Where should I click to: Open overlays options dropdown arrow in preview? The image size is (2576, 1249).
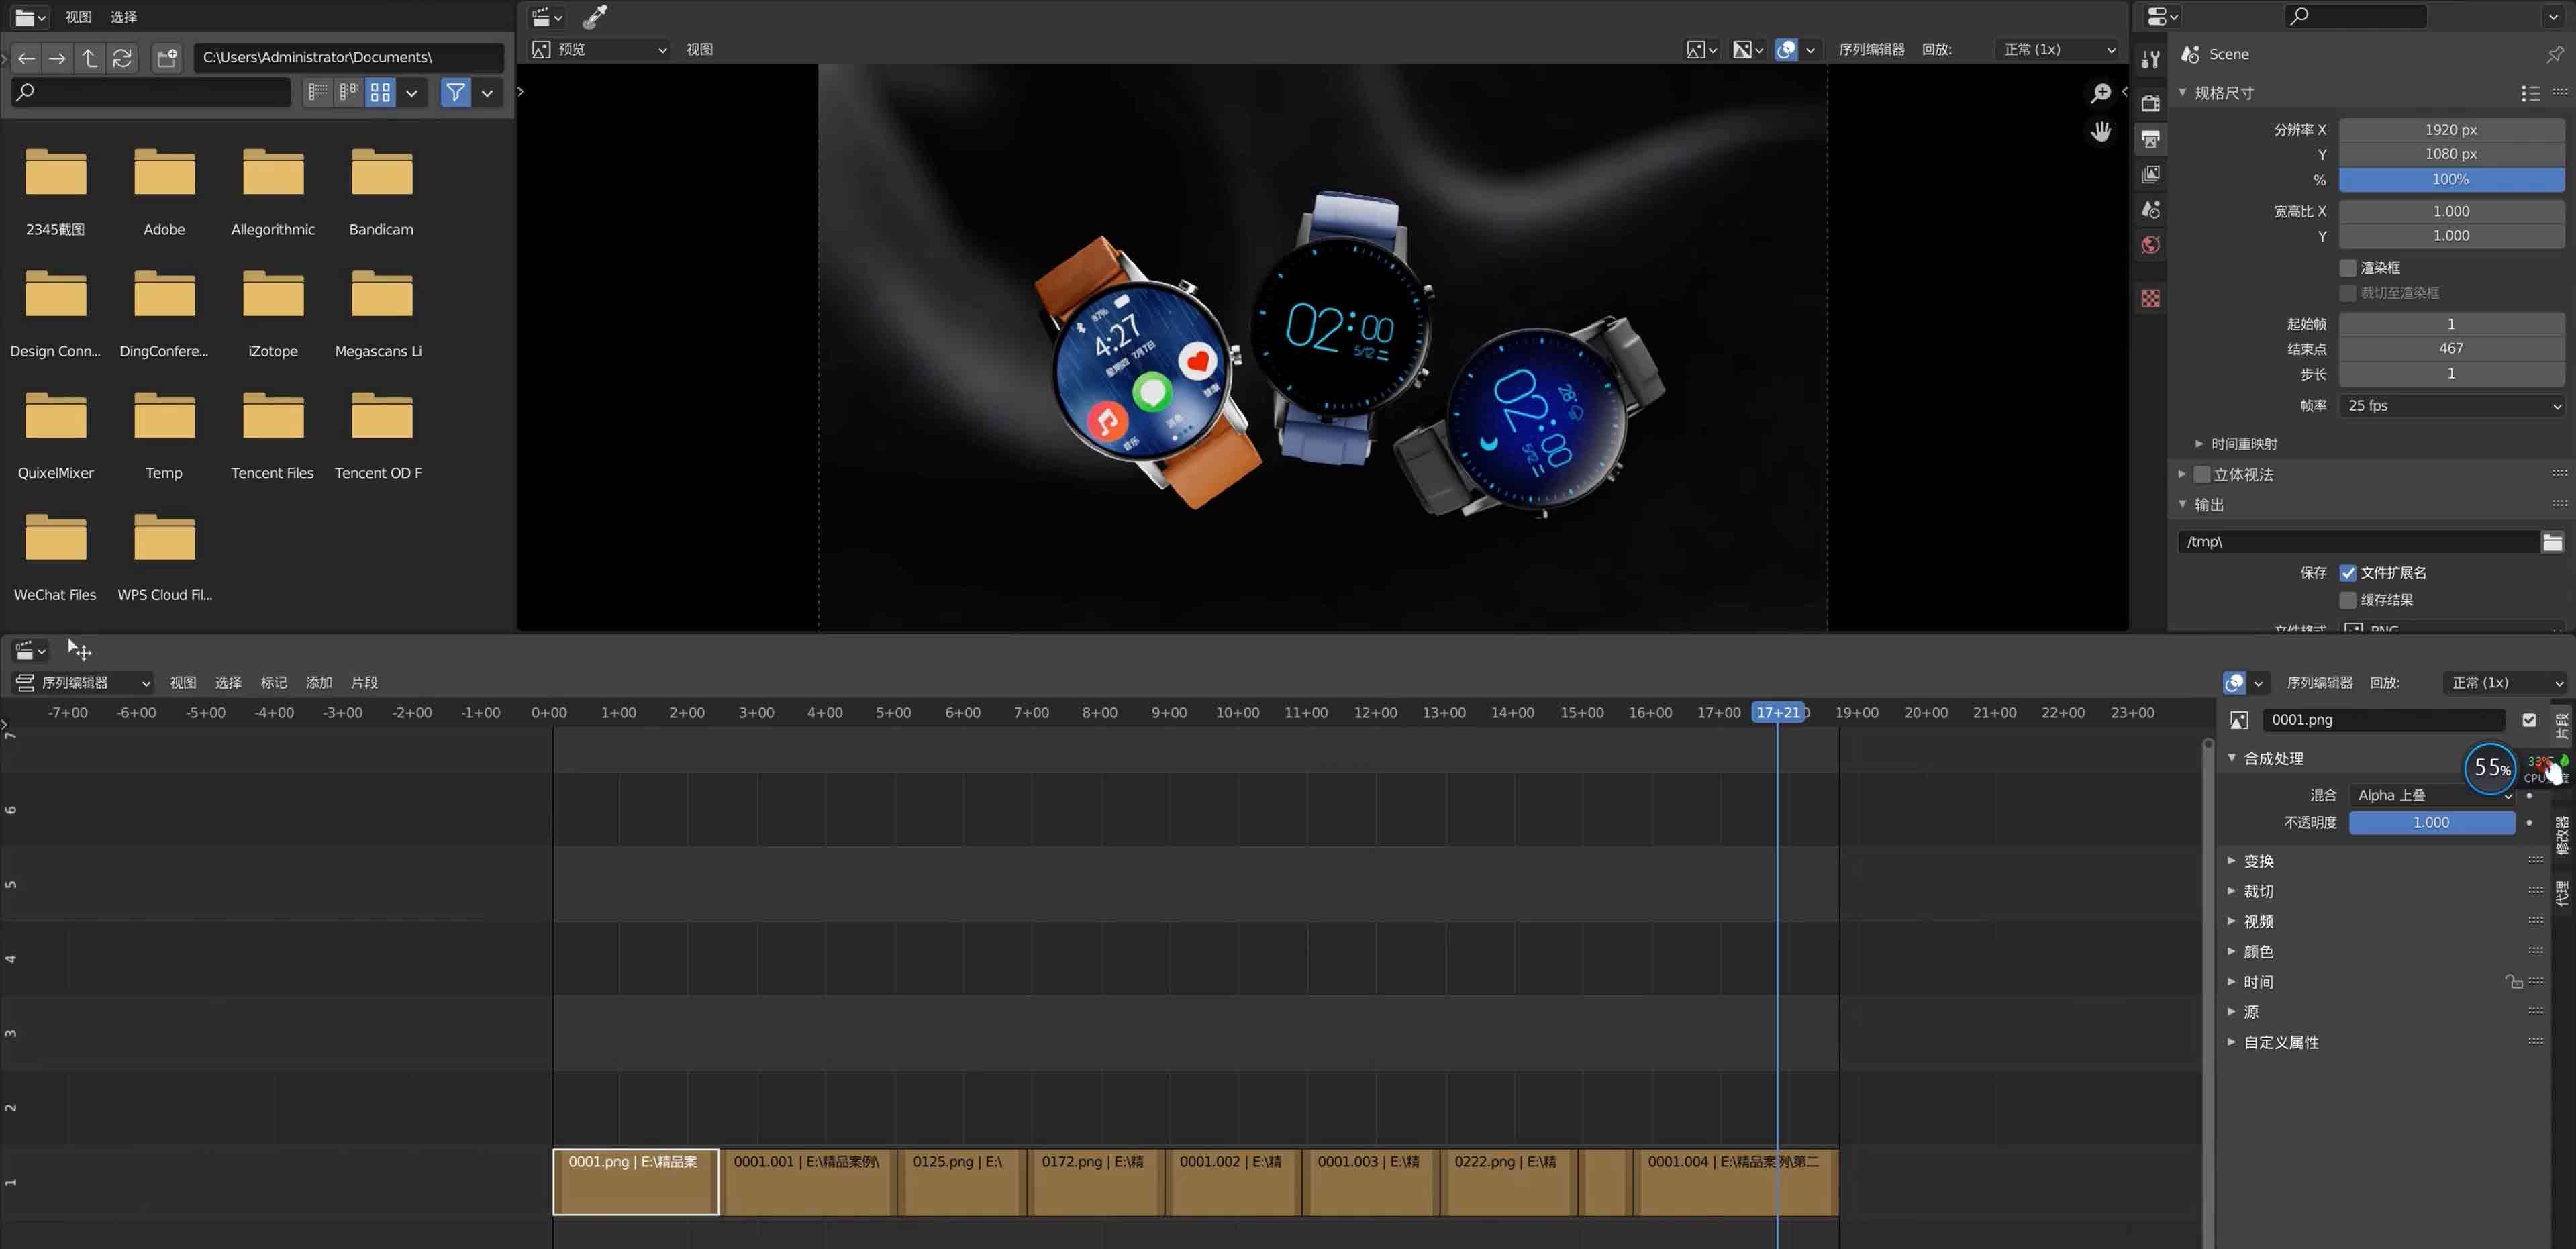click(1810, 49)
